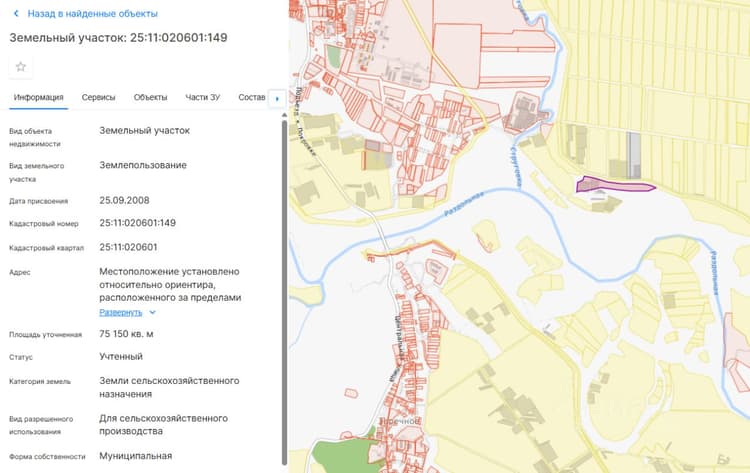The width and height of the screenshot is (750, 473).
Task: Click the scrollbar up arrow in the info panel
Action: point(285,115)
